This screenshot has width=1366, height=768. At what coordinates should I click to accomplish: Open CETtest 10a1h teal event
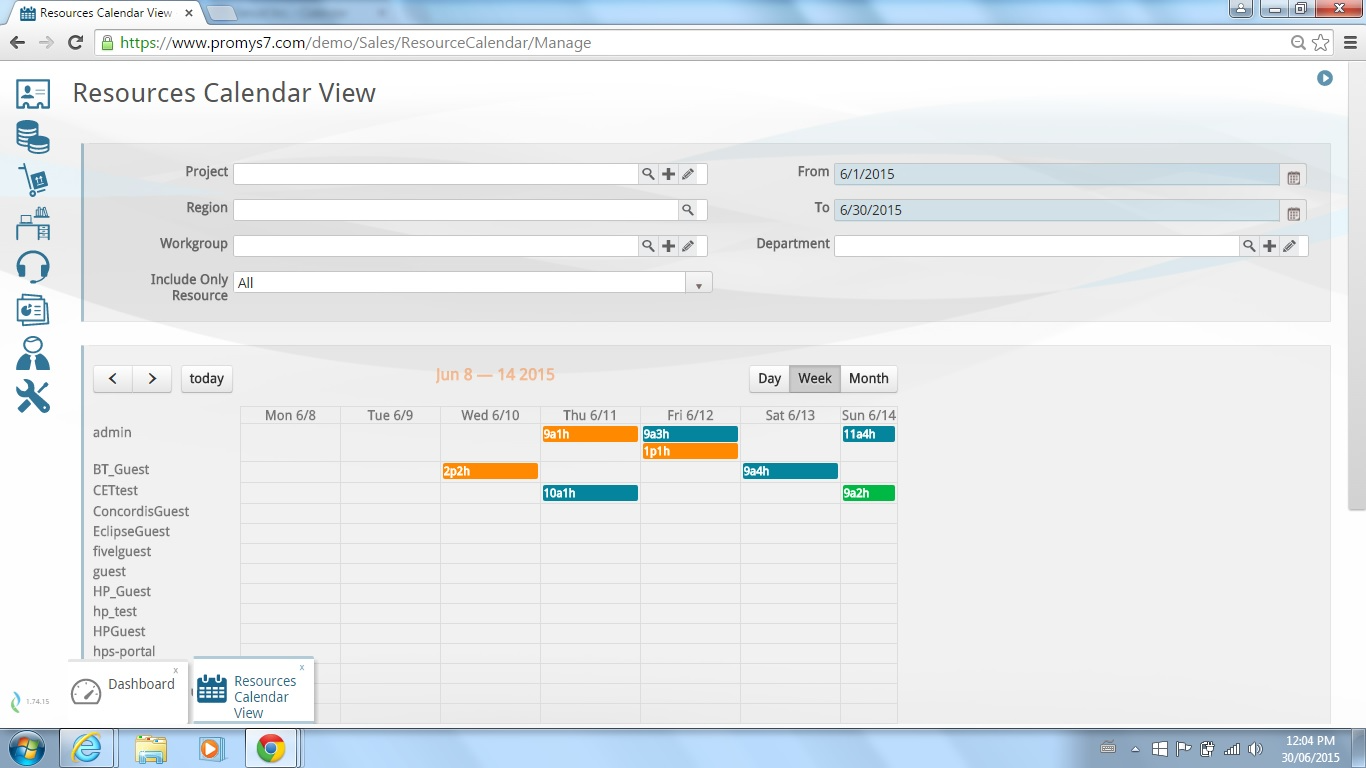pyautogui.click(x=590, y=493)
